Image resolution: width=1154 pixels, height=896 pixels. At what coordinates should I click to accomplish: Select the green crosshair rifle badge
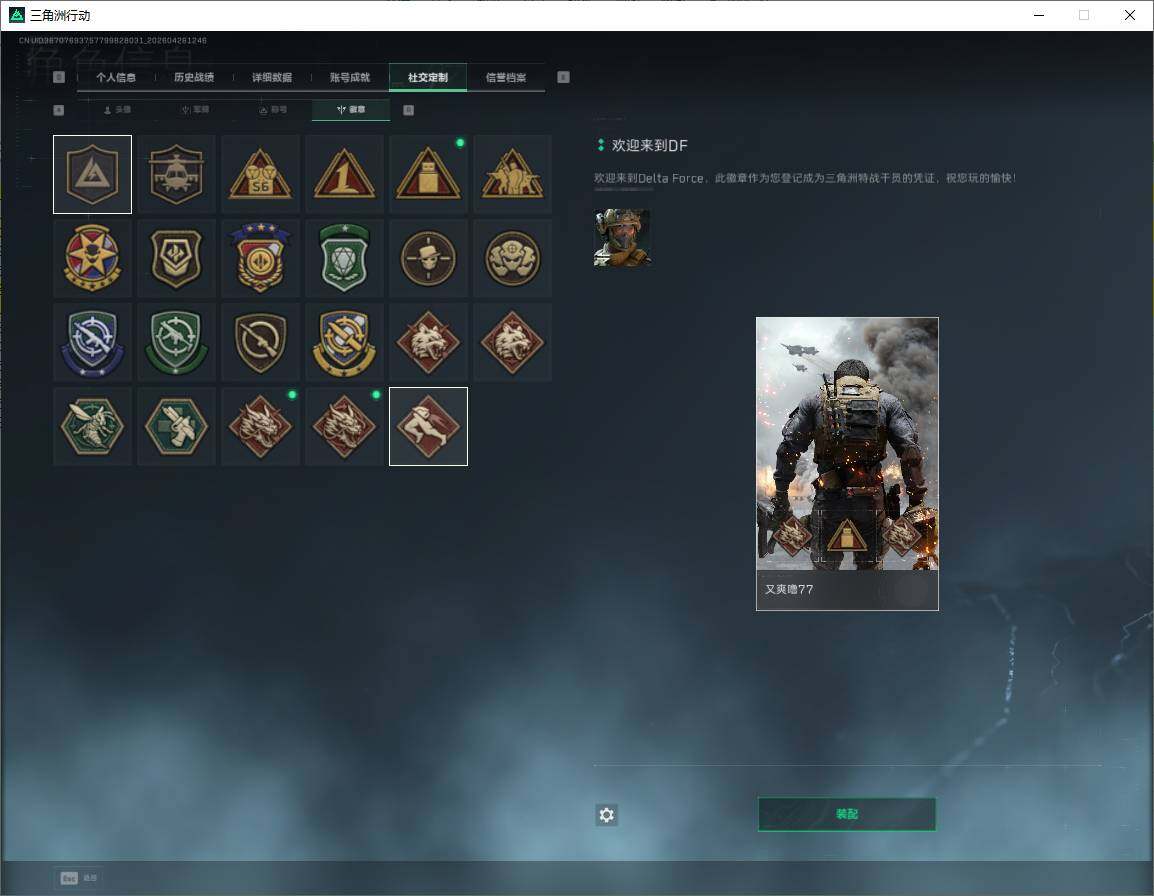(176, 342)
